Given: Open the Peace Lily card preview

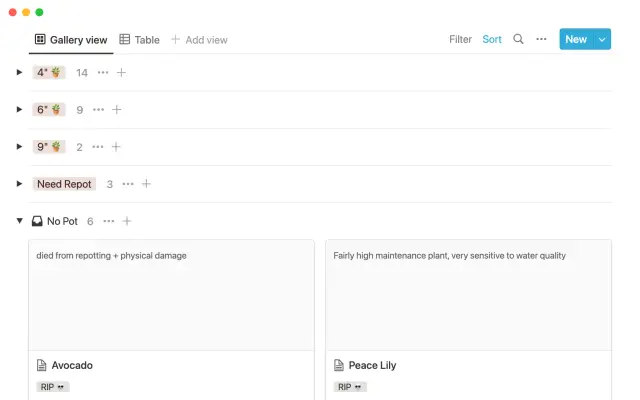Looking at the screenshot, I should [469, 295].
